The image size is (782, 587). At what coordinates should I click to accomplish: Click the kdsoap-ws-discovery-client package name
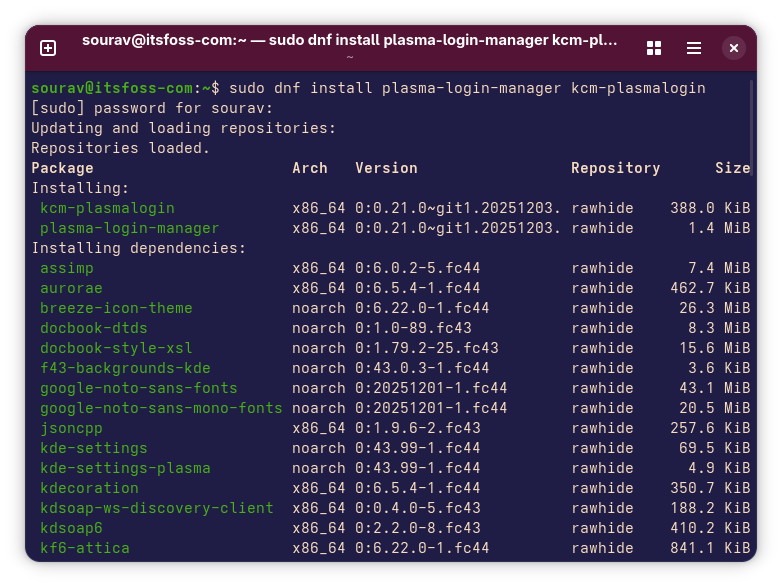[156, 508]
